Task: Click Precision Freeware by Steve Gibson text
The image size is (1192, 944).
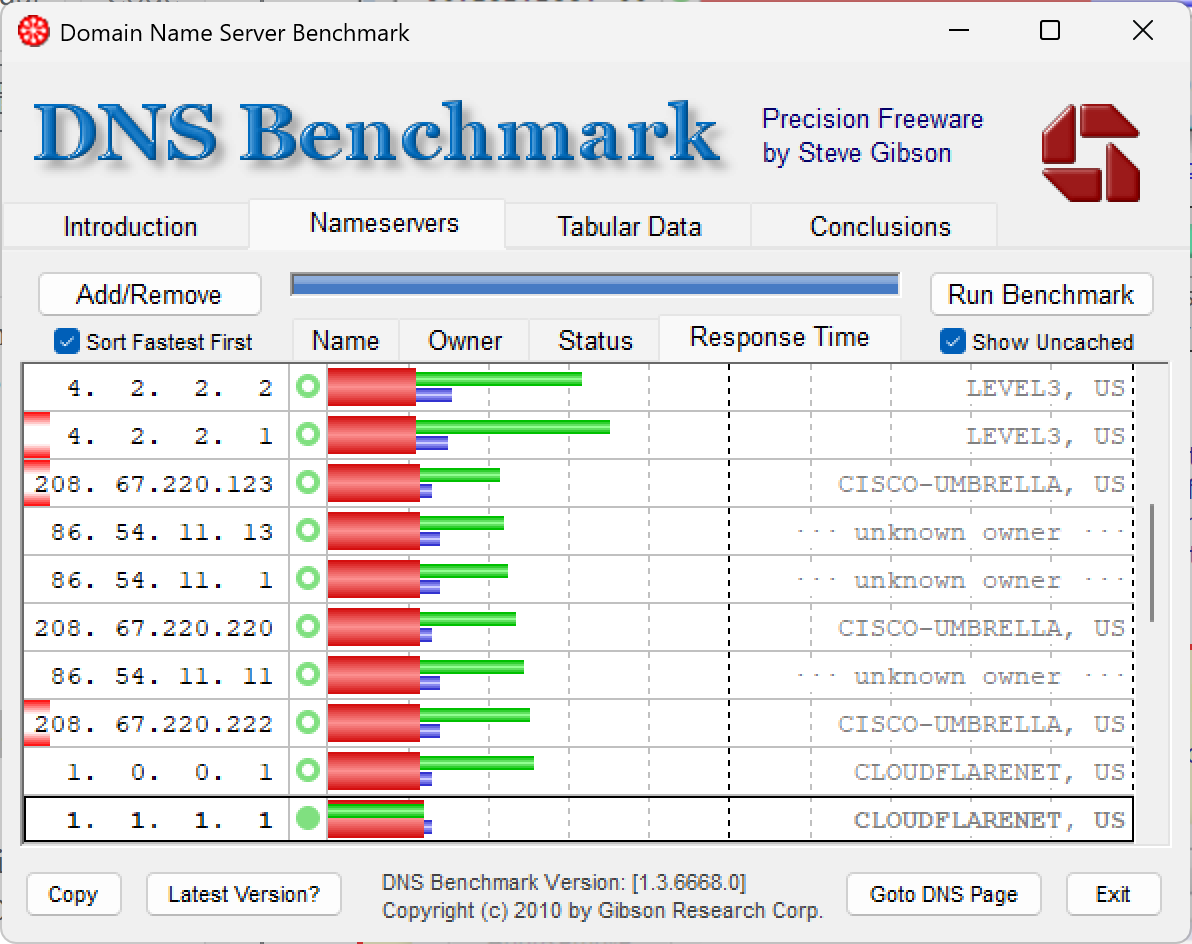Action: [x=873, y=136]
